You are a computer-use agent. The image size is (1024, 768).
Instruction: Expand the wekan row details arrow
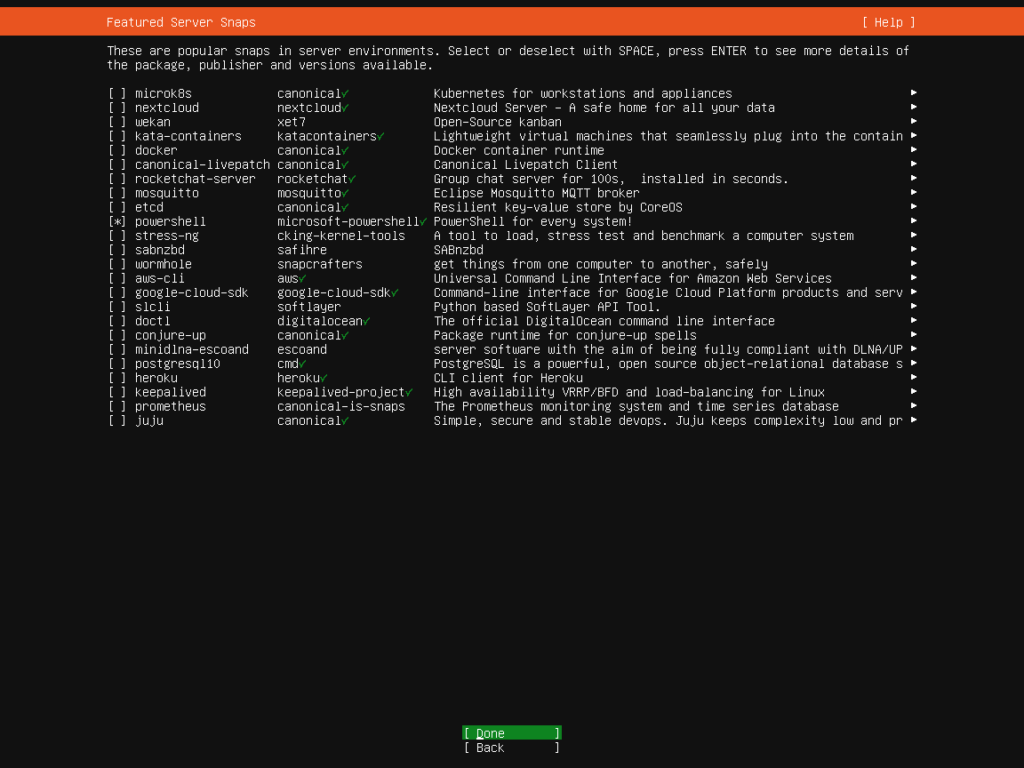[914, 121]
